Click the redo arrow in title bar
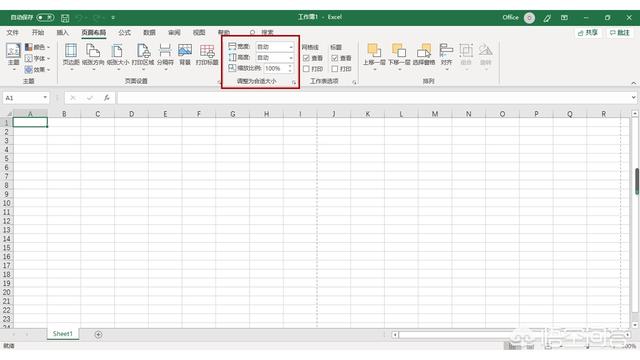The width and height of the screenshot is (640, 360). 96,18
